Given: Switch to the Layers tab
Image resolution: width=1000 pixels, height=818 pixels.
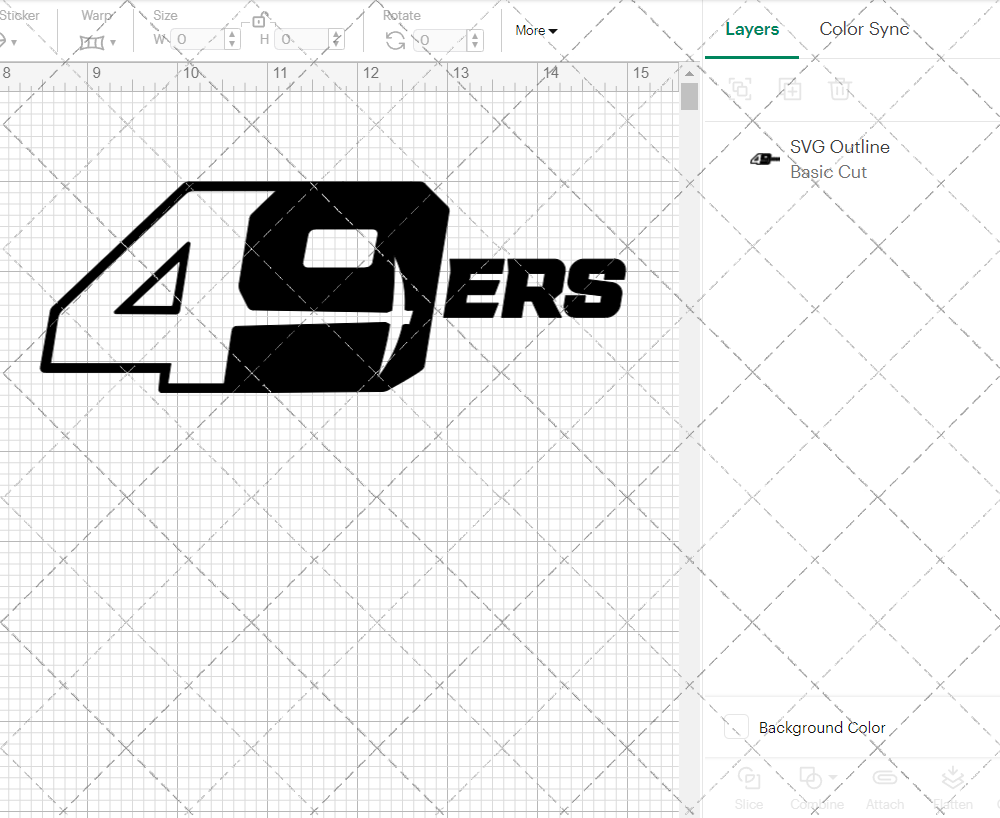Looking at the screenshot, I should coord(752,29).
